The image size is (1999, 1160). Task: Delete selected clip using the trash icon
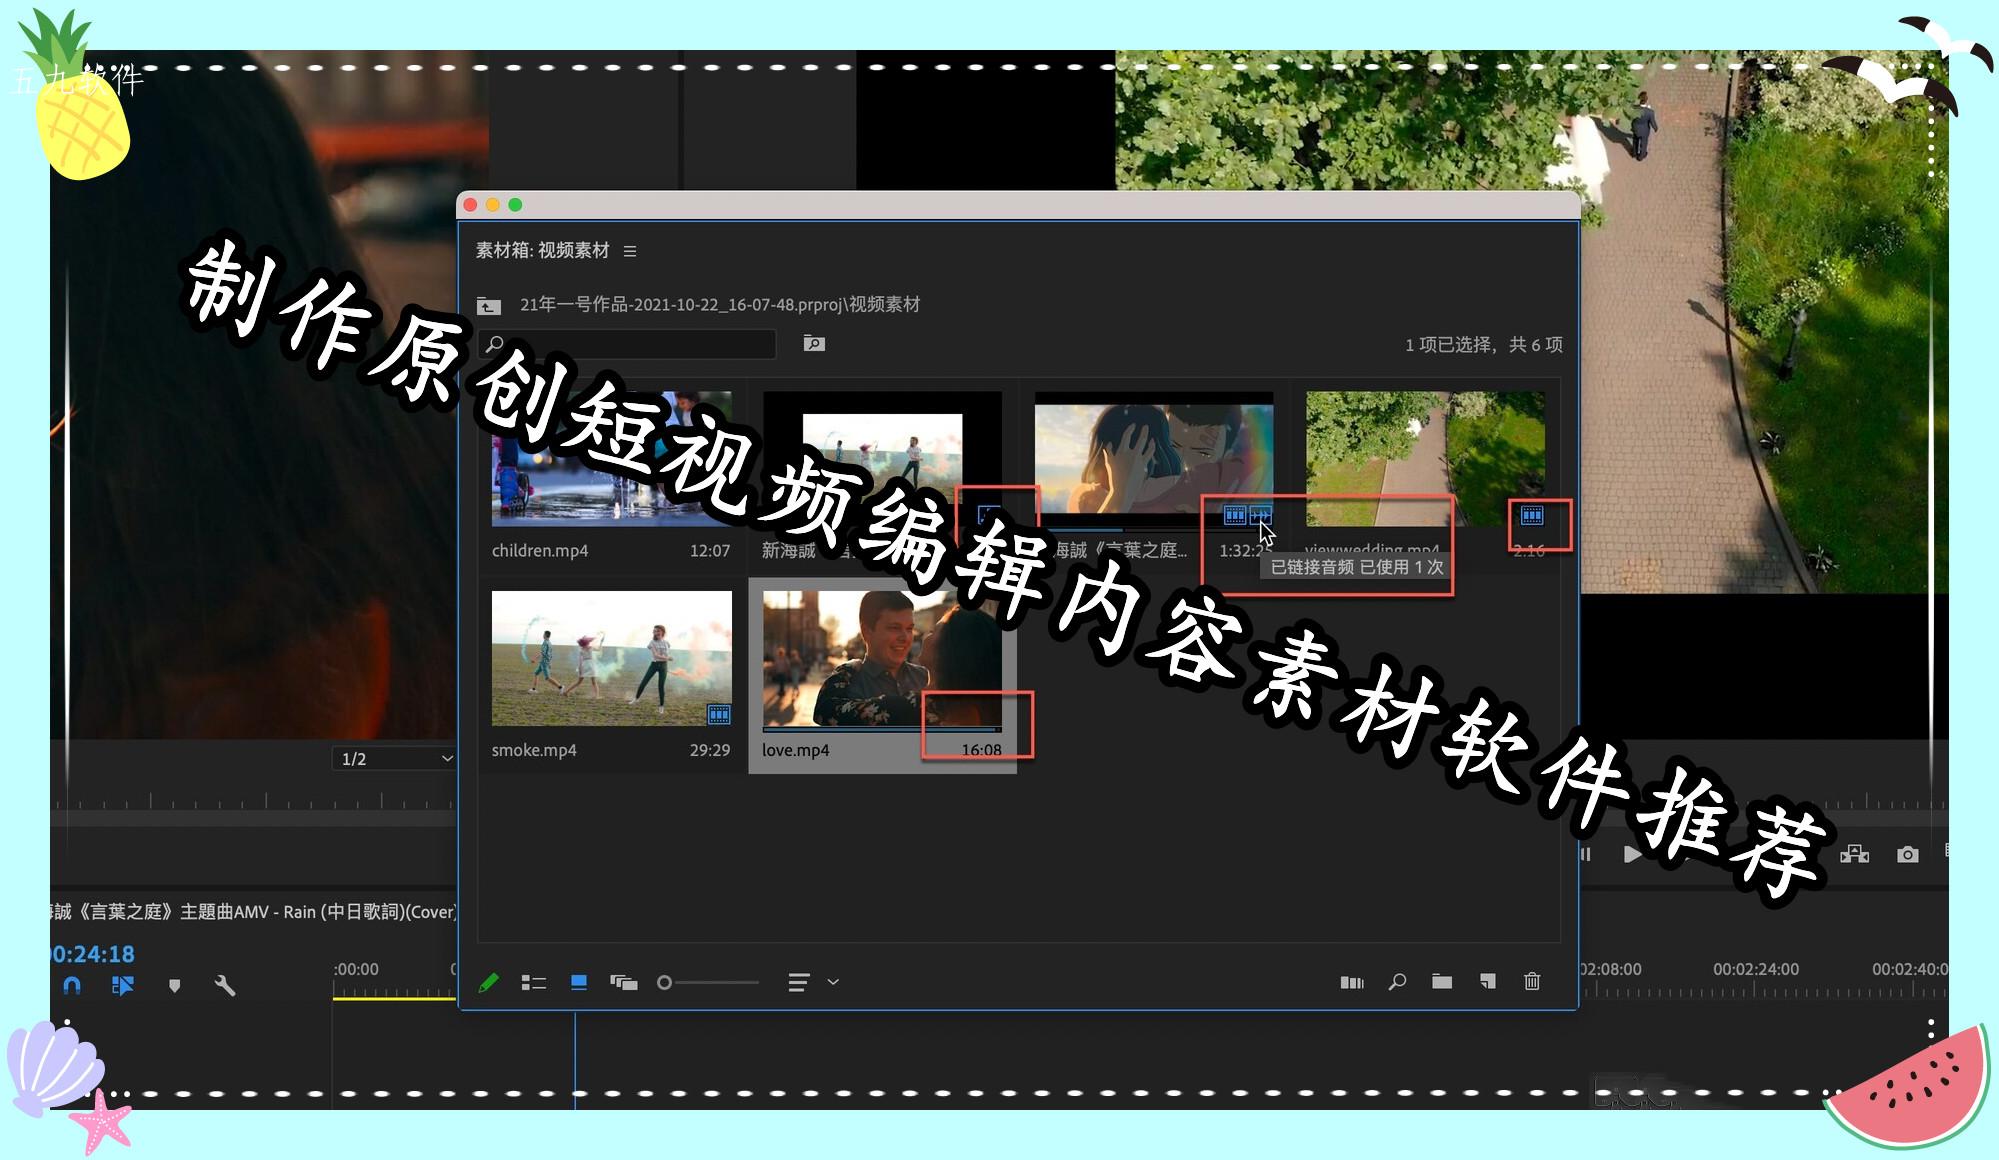tap(1533, 982)
